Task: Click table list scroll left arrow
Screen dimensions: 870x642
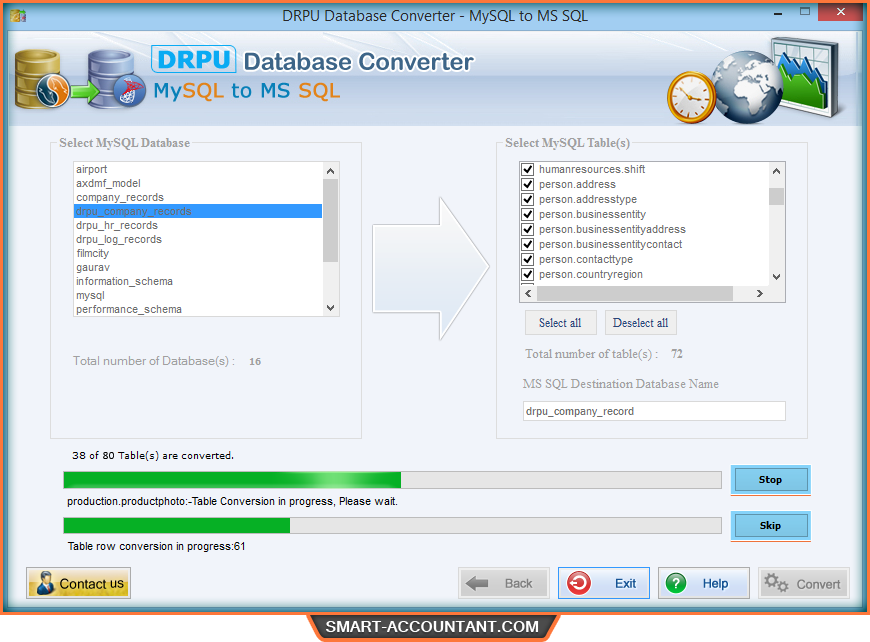Action: [x=528, y=293]
